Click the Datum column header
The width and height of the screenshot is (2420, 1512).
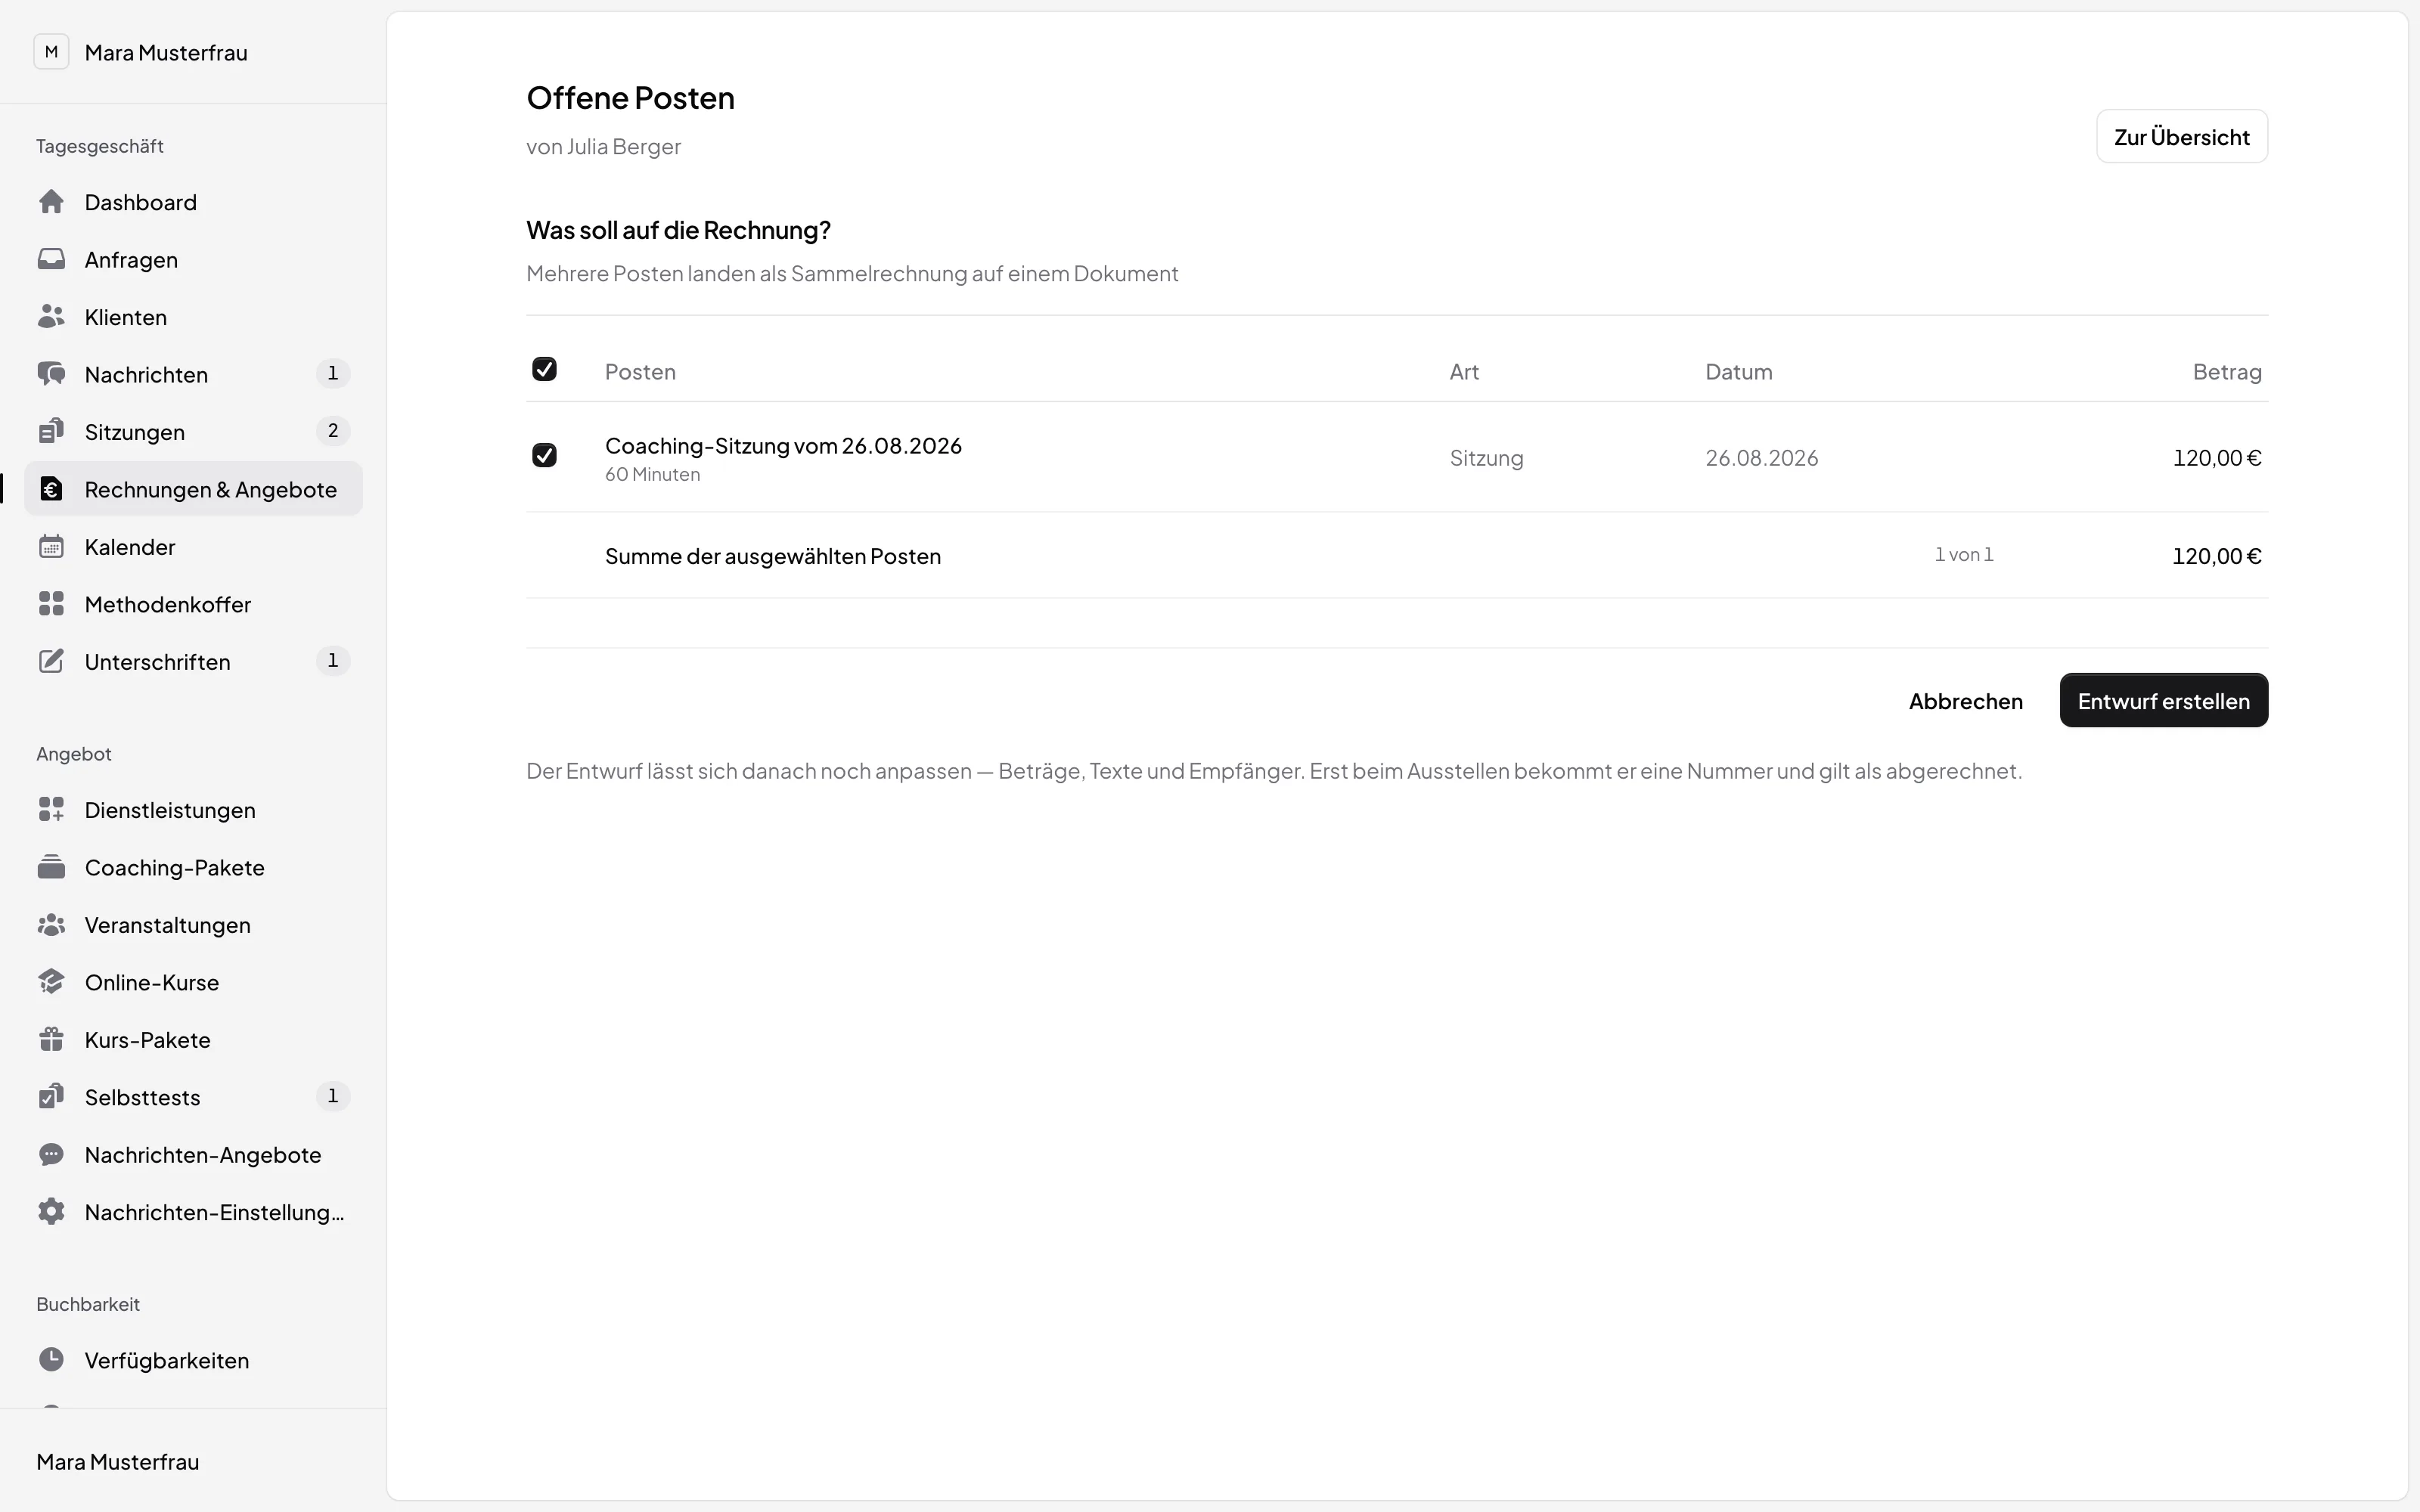[x=1738, y=372]
